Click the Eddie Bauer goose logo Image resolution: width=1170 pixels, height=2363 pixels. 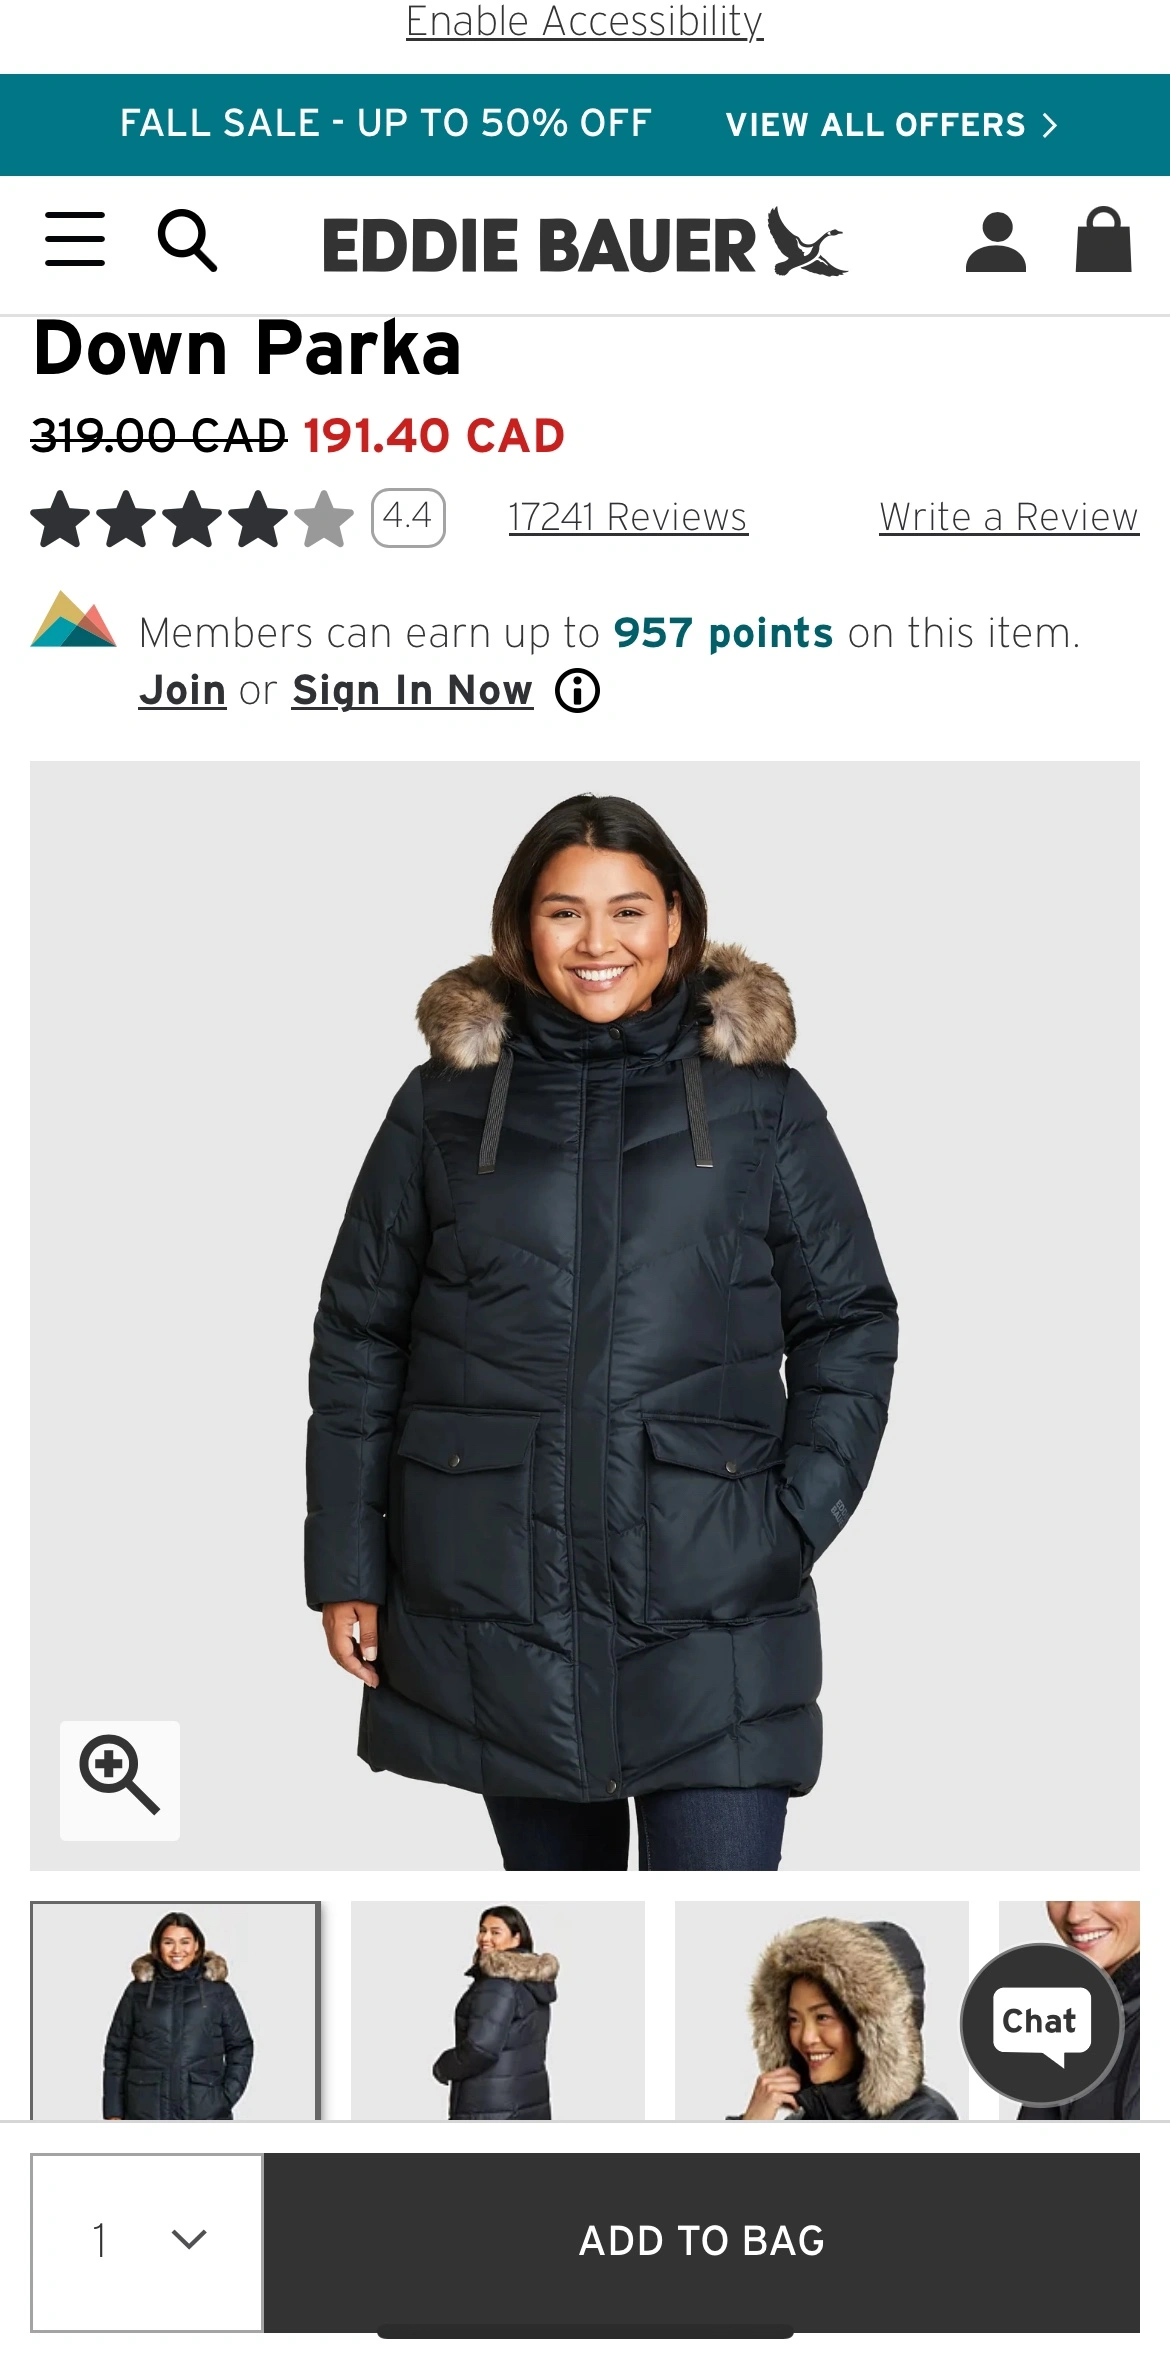584,243
